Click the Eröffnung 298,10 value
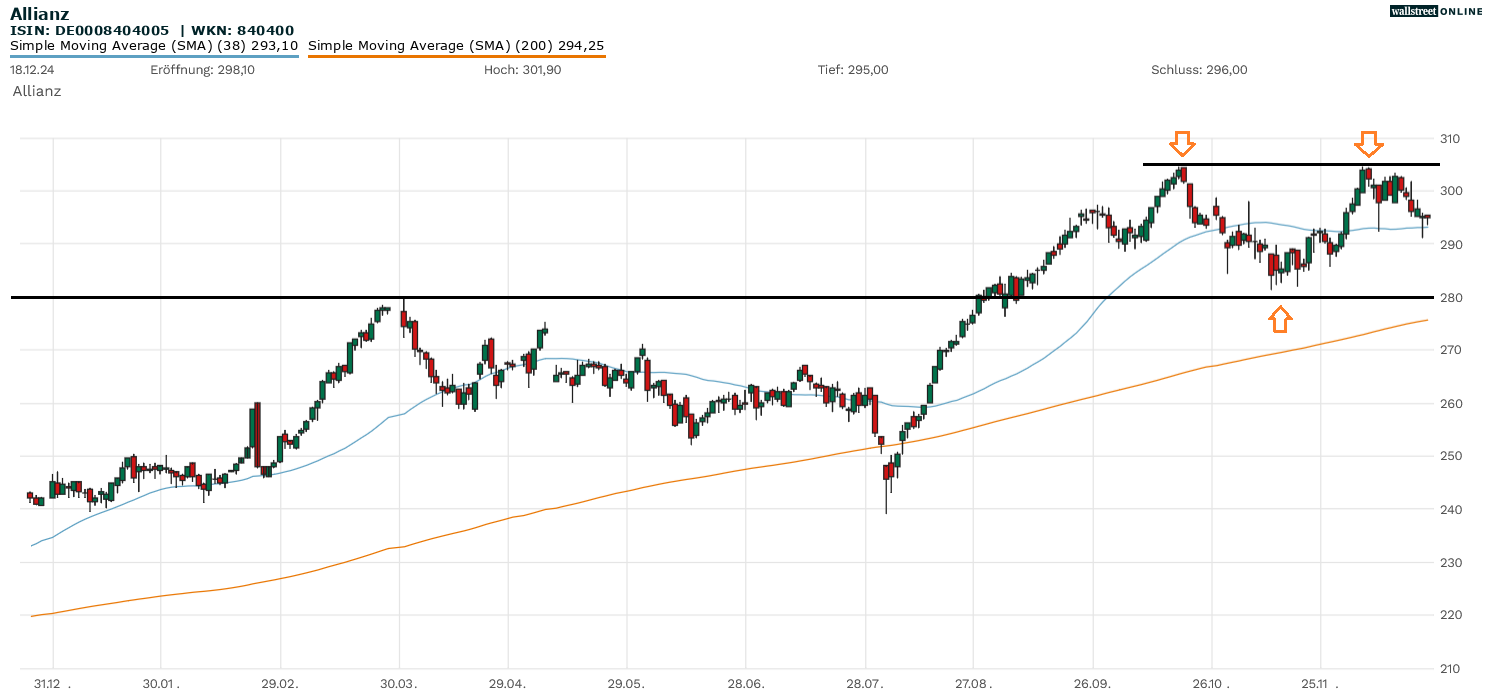 pos(202,70)
